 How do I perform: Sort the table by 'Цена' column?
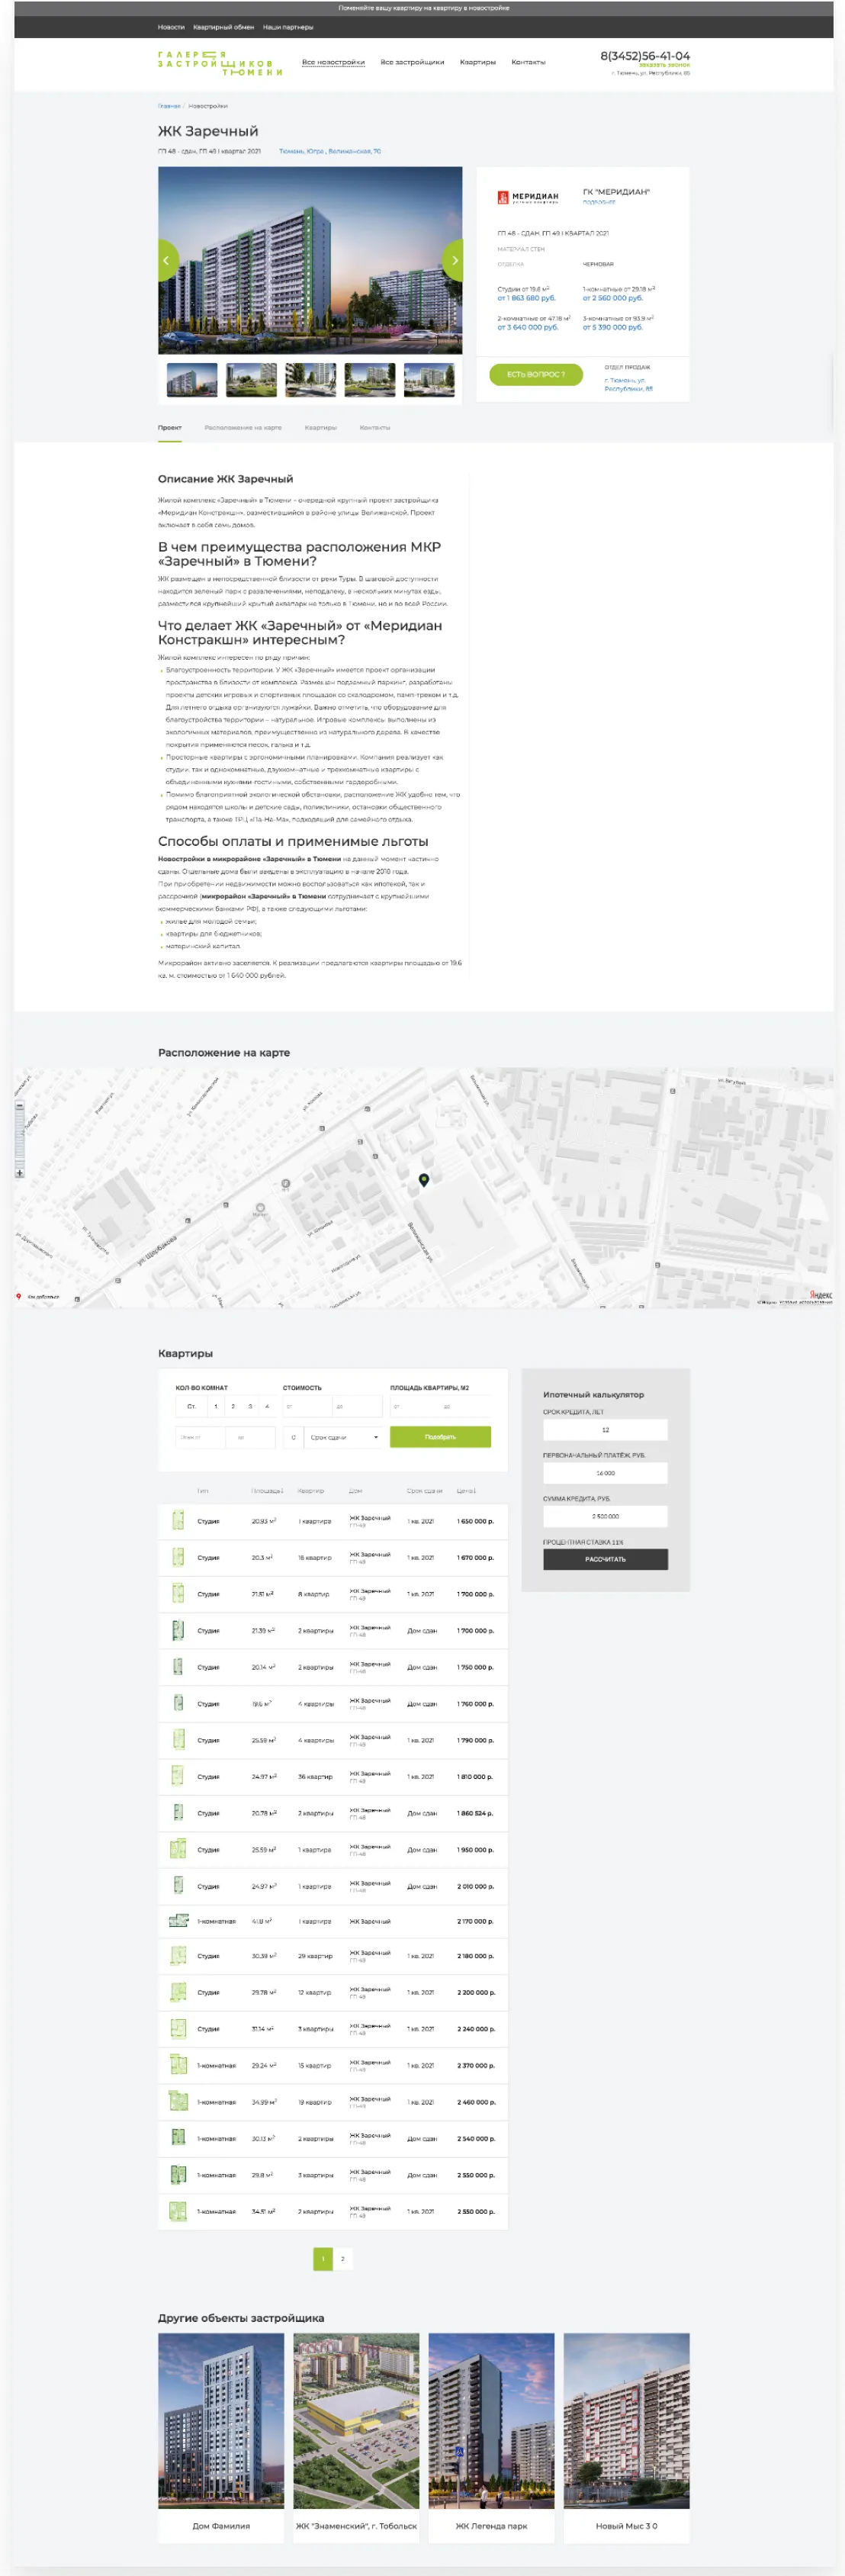[x=466, y=1490]
